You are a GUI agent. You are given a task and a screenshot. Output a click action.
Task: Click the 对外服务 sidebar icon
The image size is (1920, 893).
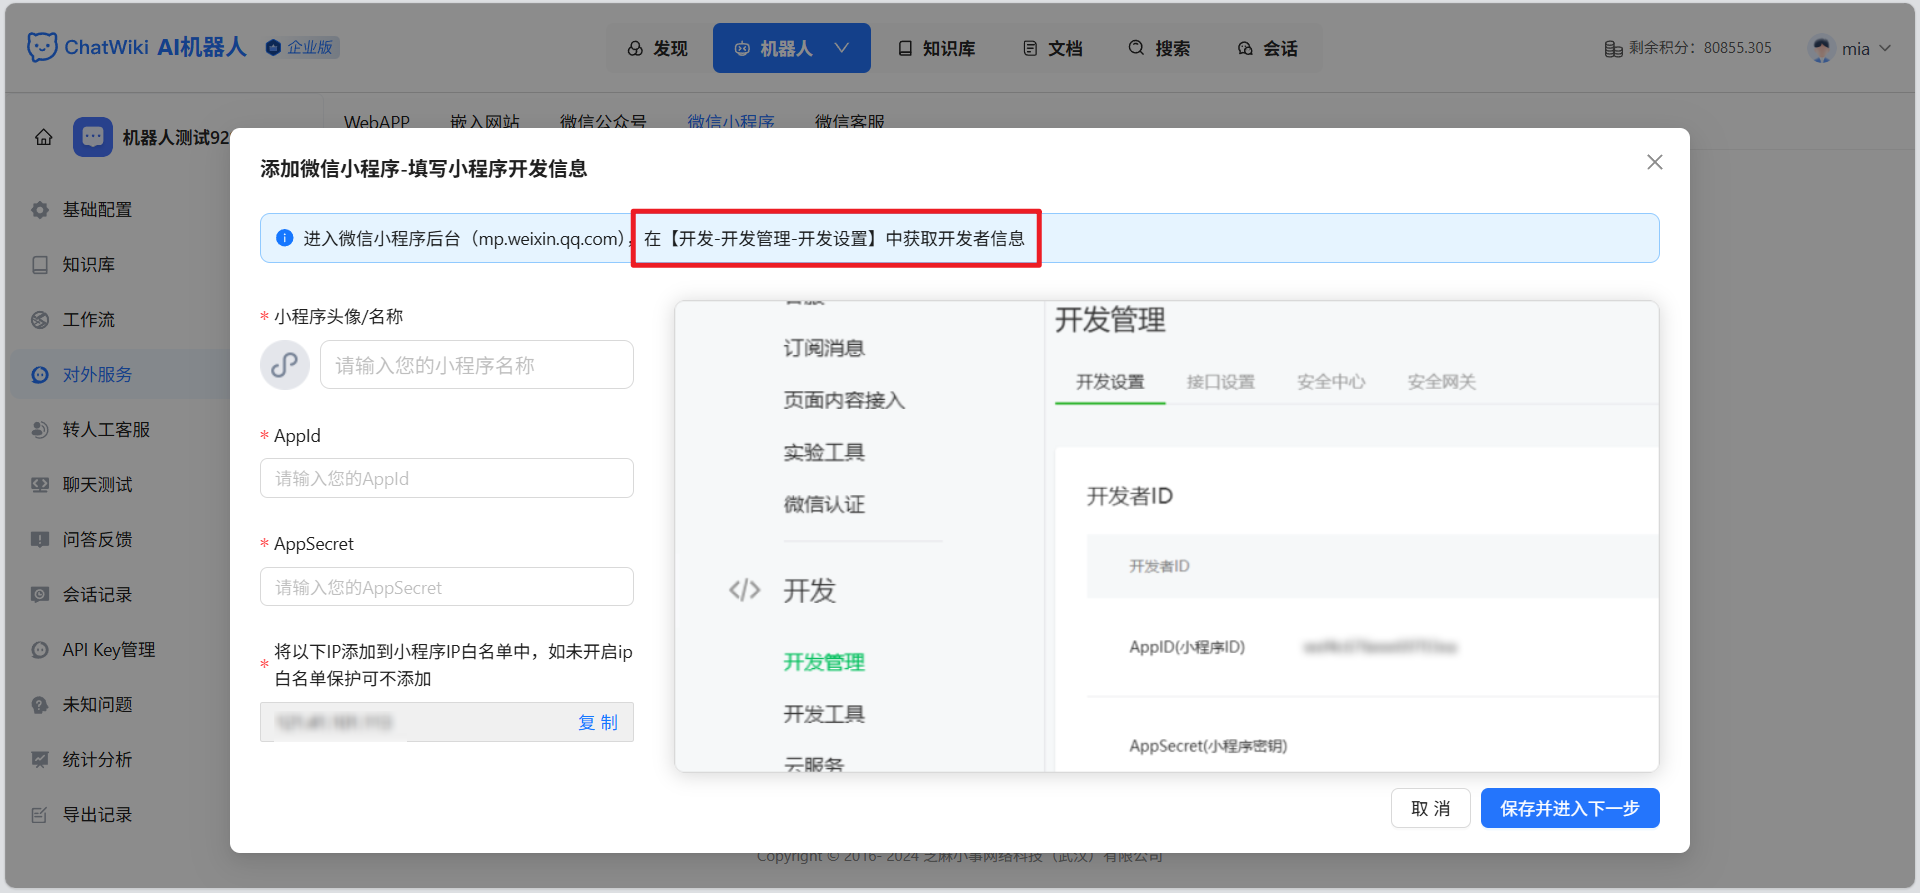click(x=40, y=375)
